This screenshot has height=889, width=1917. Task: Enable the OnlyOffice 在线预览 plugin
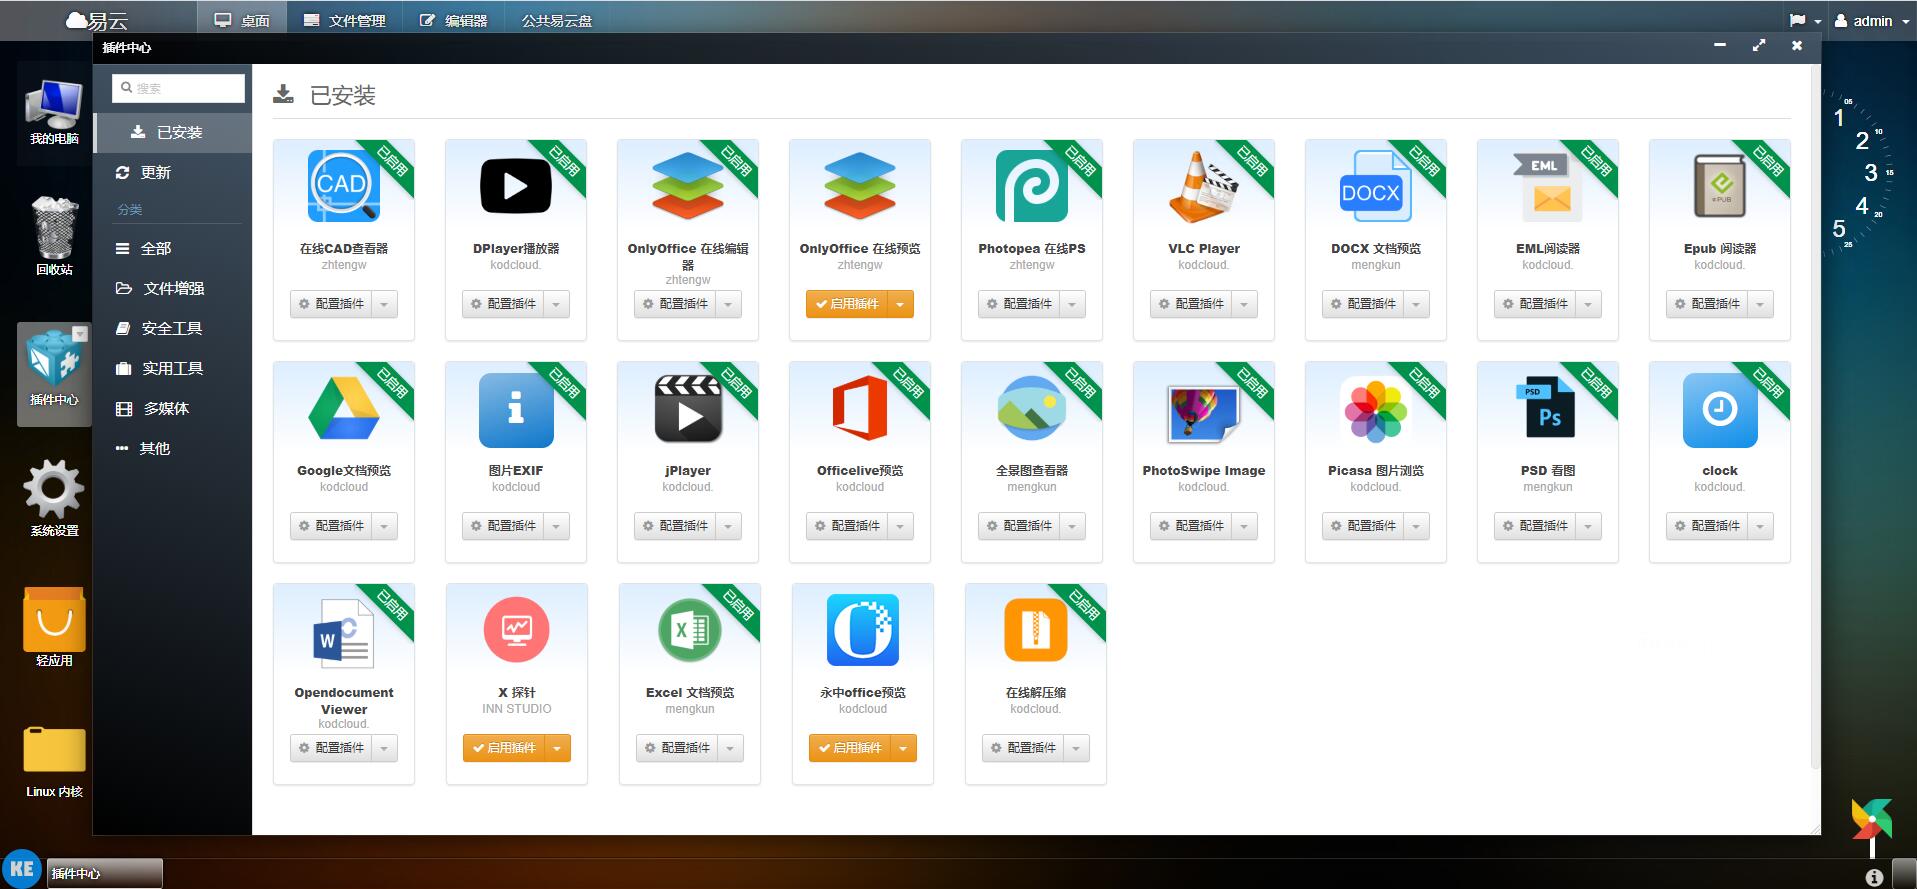847,304
